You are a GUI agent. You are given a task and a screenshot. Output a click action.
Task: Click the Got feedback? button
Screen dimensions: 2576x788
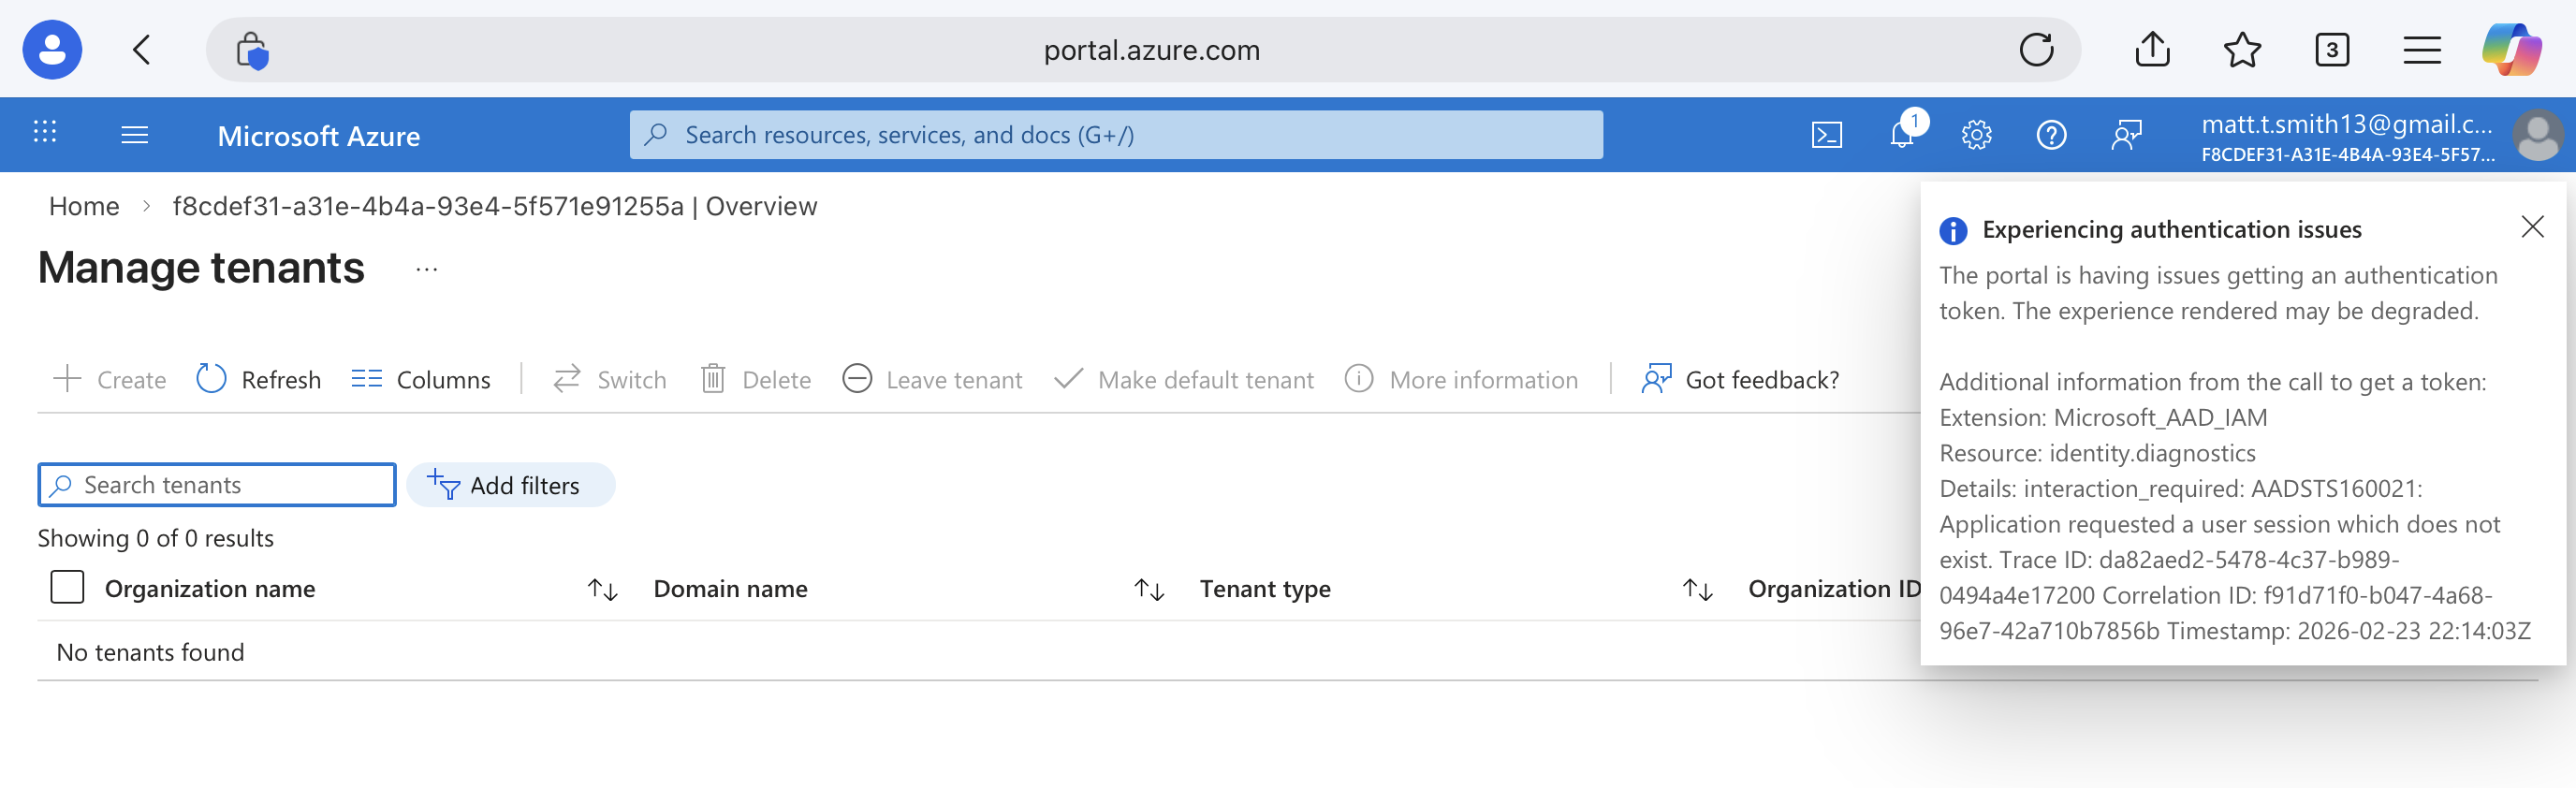coord(1740,380)
